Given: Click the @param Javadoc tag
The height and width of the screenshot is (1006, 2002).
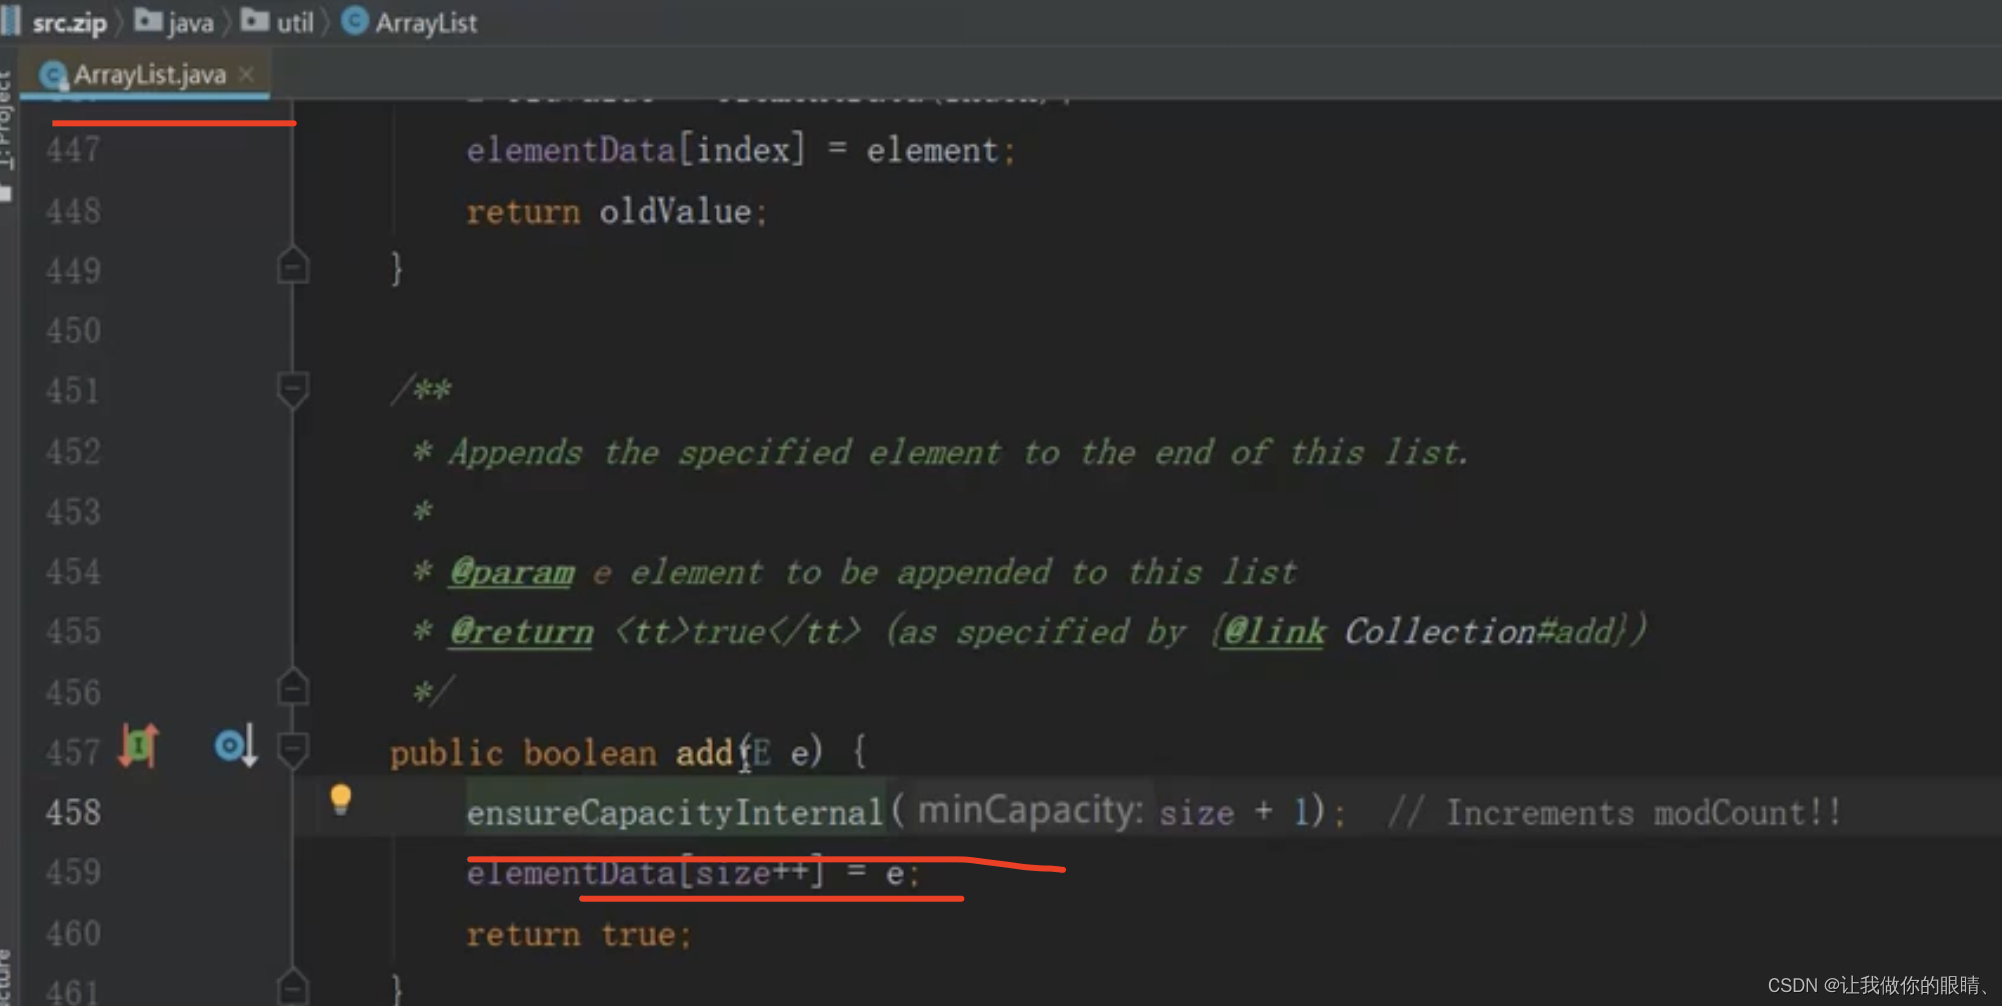Looking at the screenshot, I should (x=512, y=572).
